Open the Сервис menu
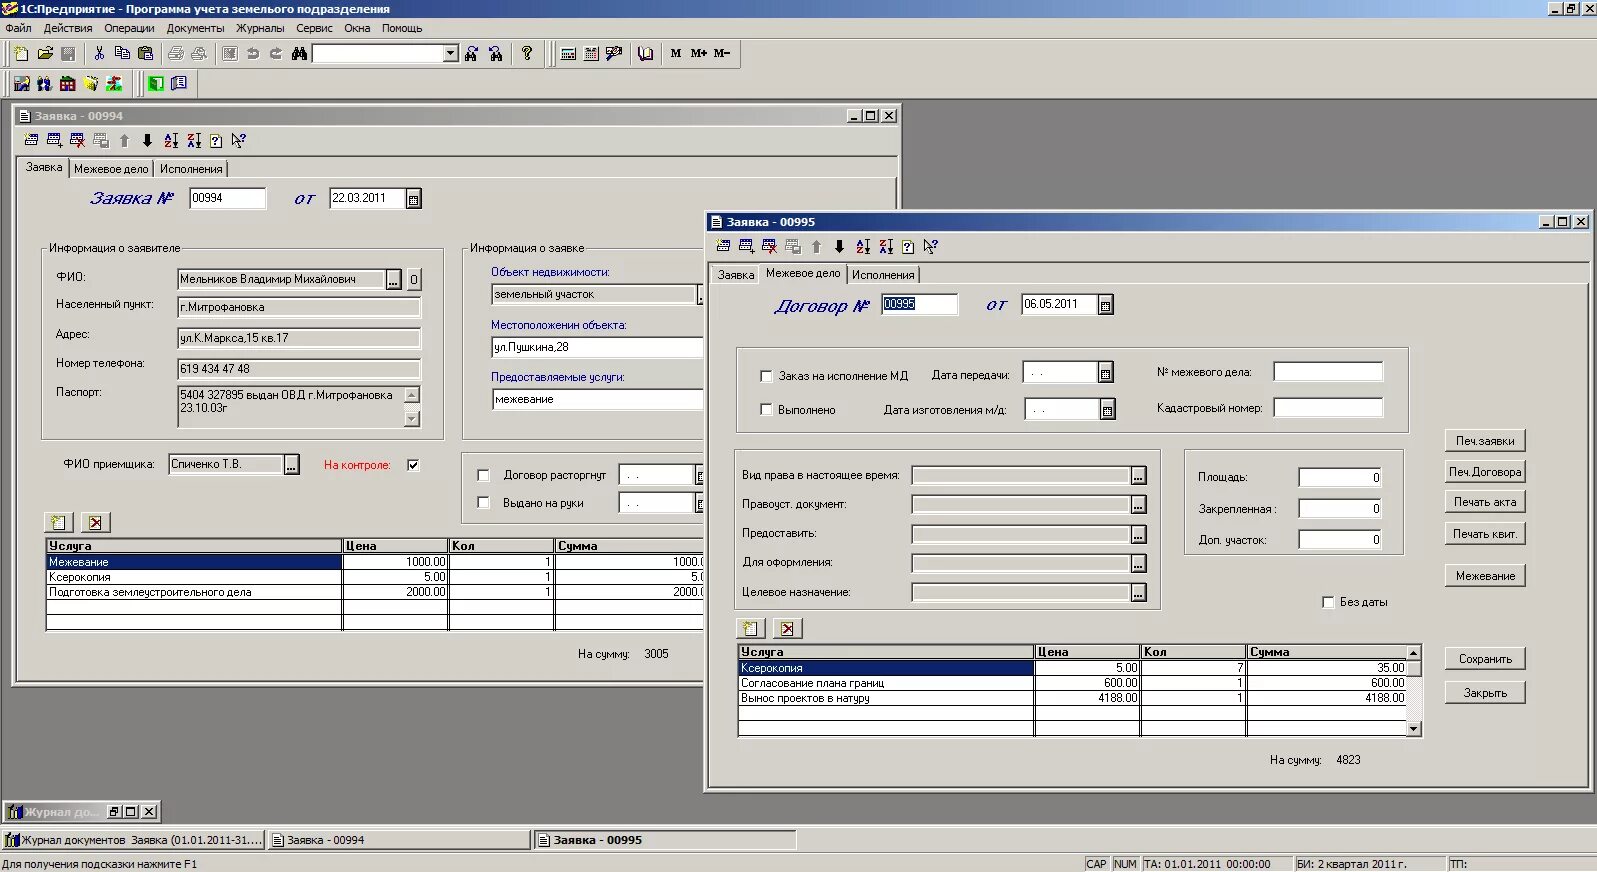 click(314, 28)
